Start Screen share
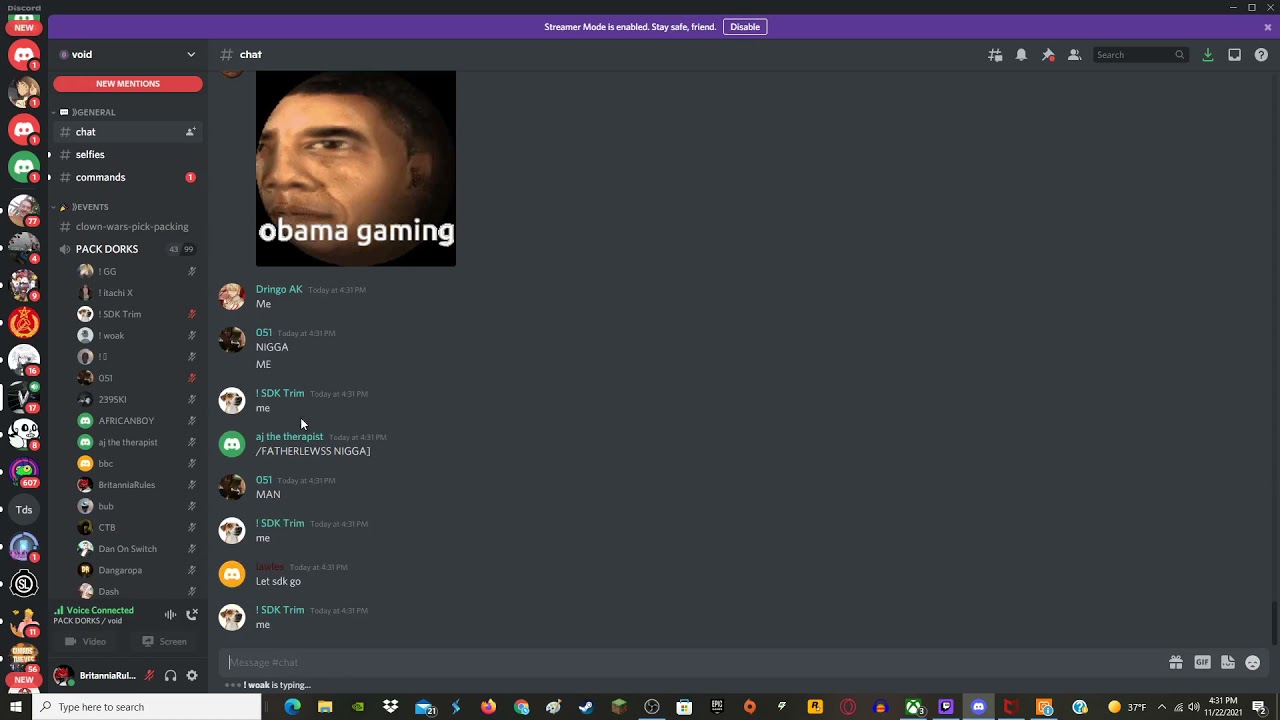 [166, 642]
